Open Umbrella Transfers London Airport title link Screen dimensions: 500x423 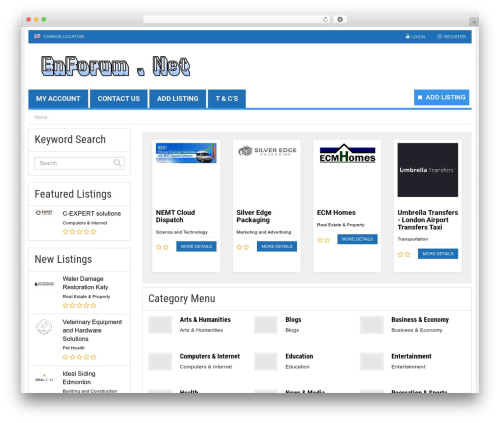[428, 220]
